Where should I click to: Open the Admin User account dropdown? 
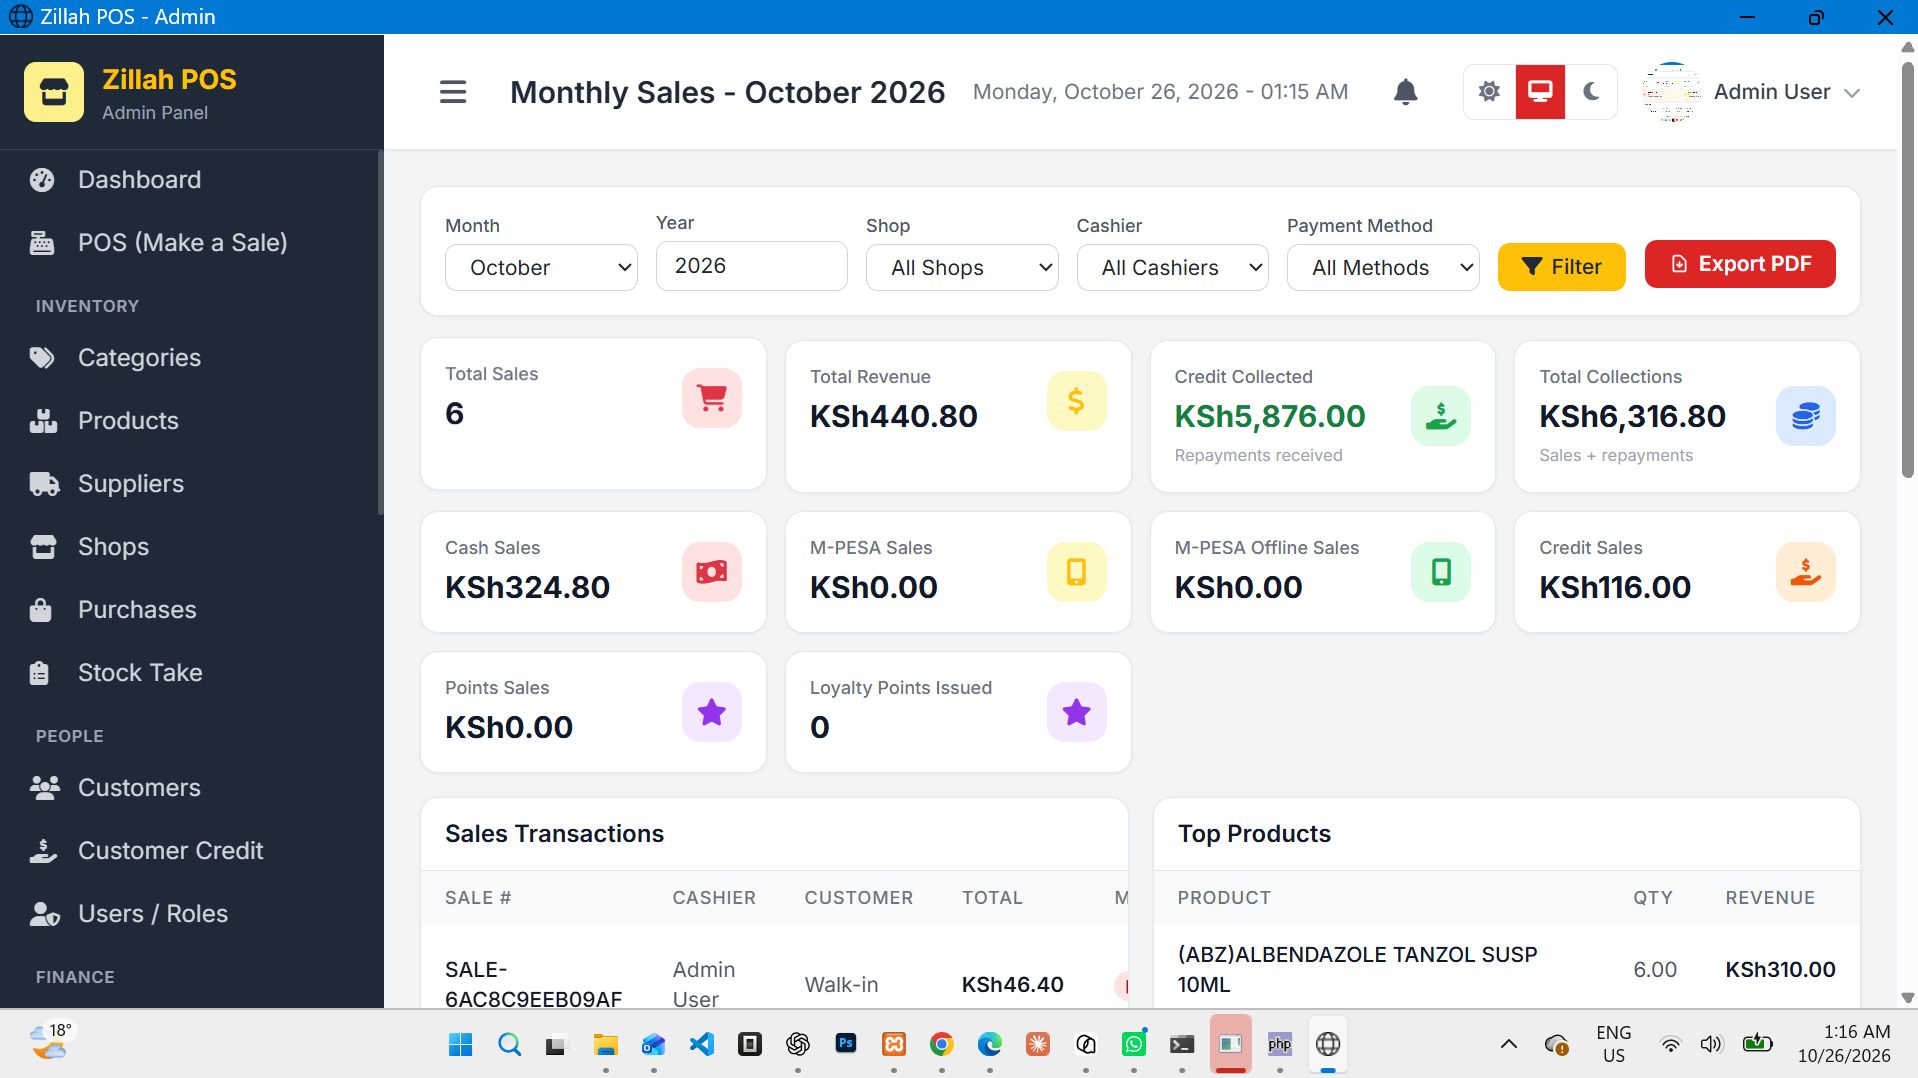pyautogui.click(x=1751, y=92)
